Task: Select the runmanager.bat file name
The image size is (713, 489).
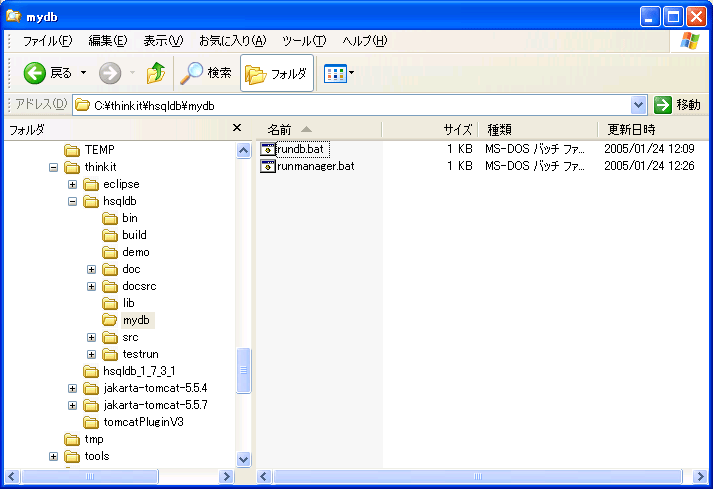Action: tap(316, 166)
